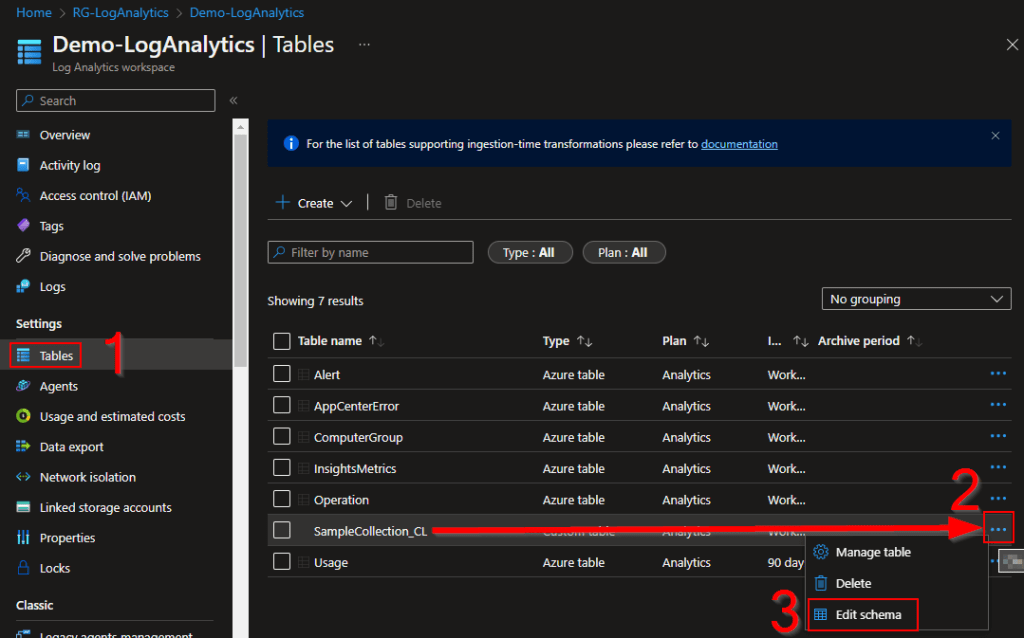Click the Filter by name field
This screenshot has width=1024, height=638.
coord(370,253)
